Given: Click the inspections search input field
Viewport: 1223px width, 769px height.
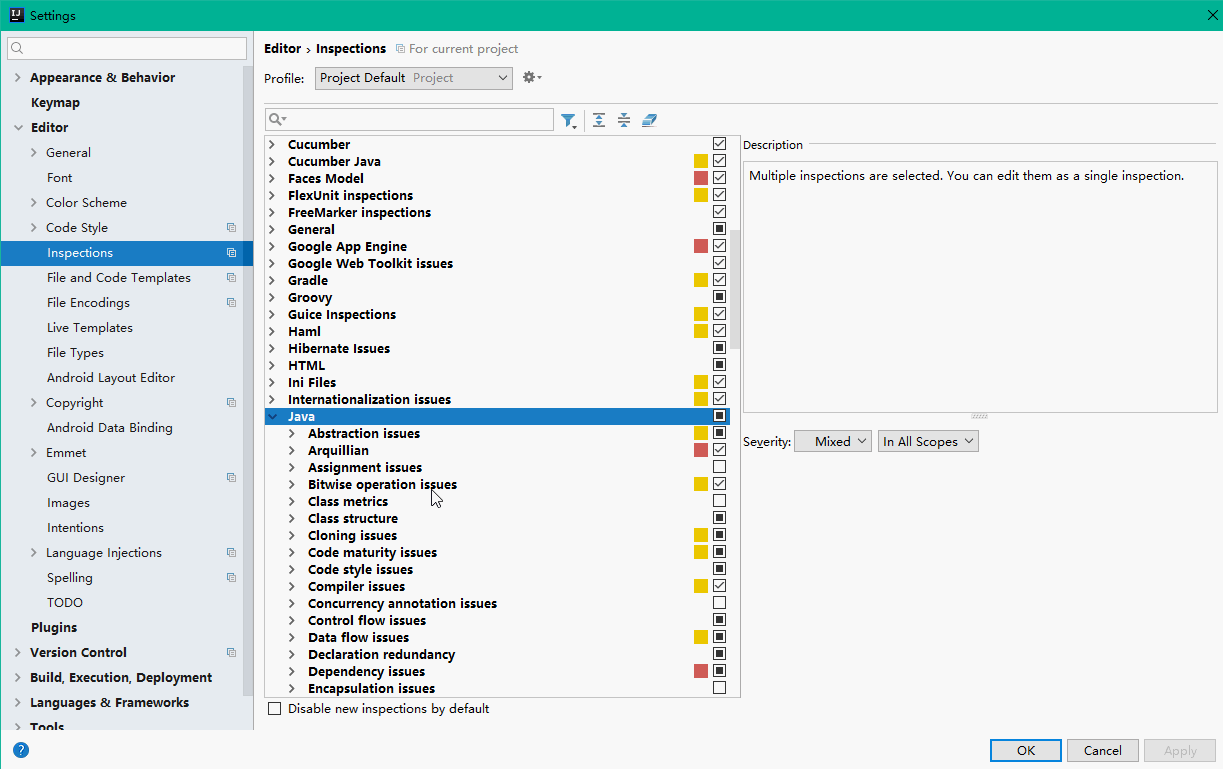Looking at the screenshot, I should click(409, 120).
